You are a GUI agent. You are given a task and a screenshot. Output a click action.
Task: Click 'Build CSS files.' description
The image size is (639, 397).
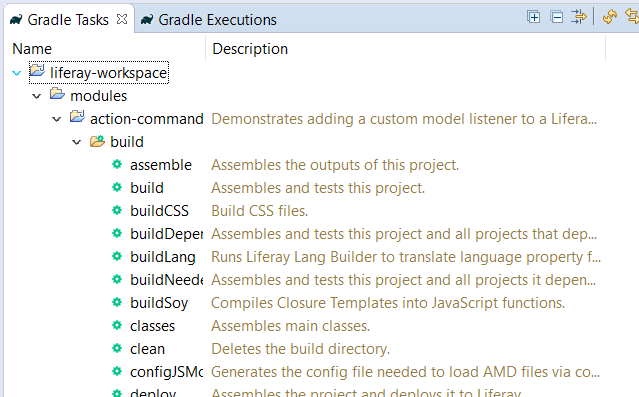click(260, 211)
